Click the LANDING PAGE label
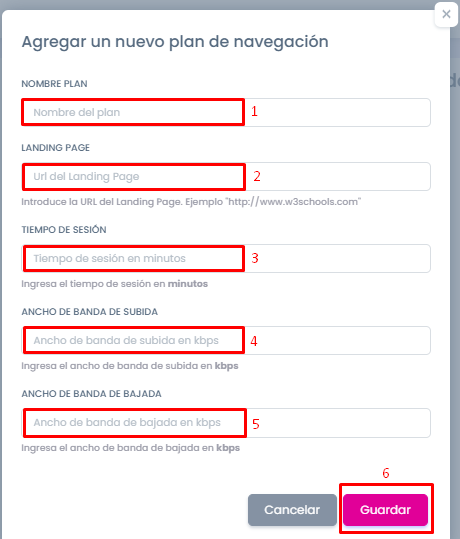 click(x=56, y=147)
